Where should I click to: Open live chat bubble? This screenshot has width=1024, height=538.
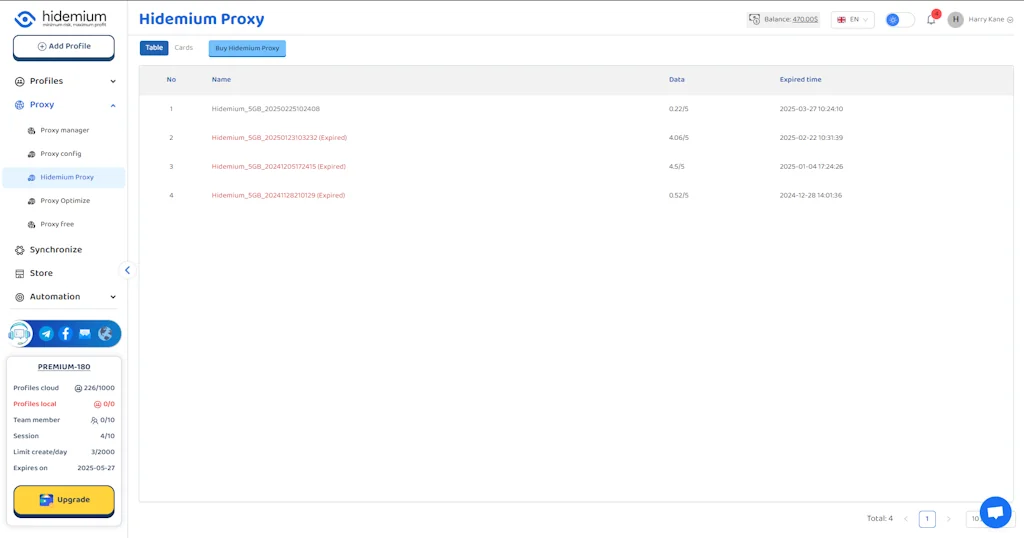(x=995, y=512)
